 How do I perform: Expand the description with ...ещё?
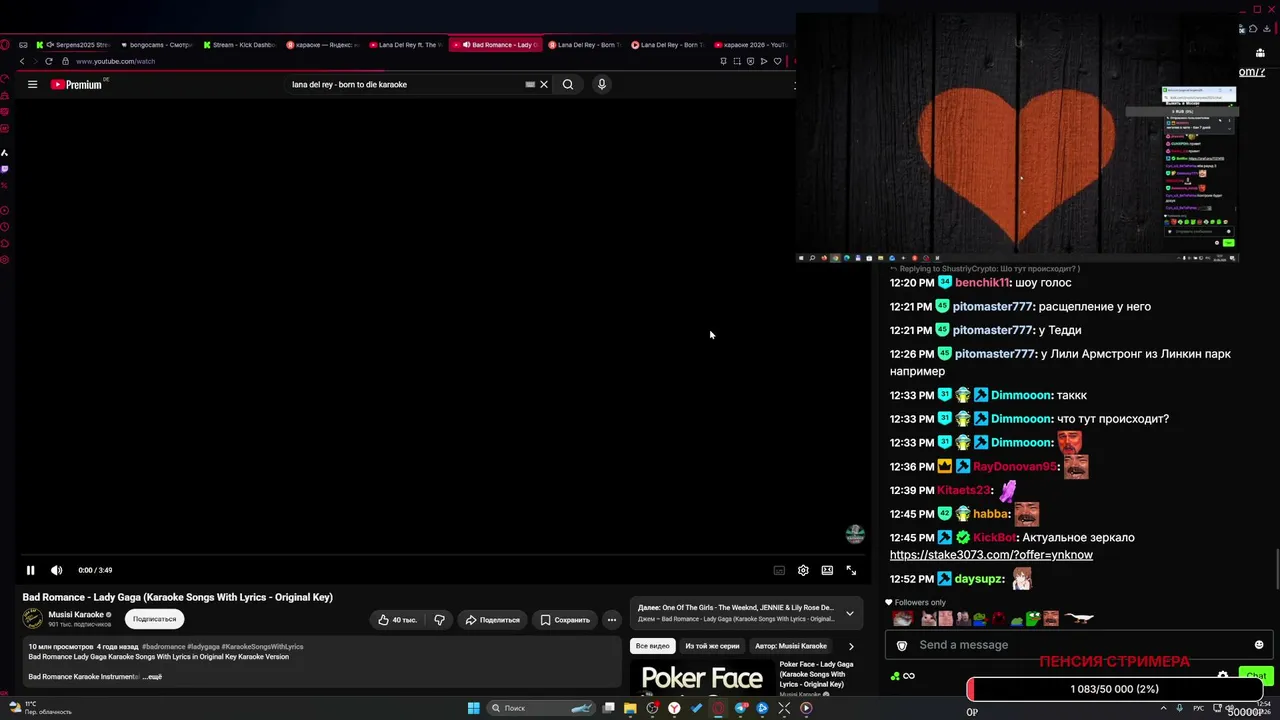pyautogui.click(x=152, y=677)
